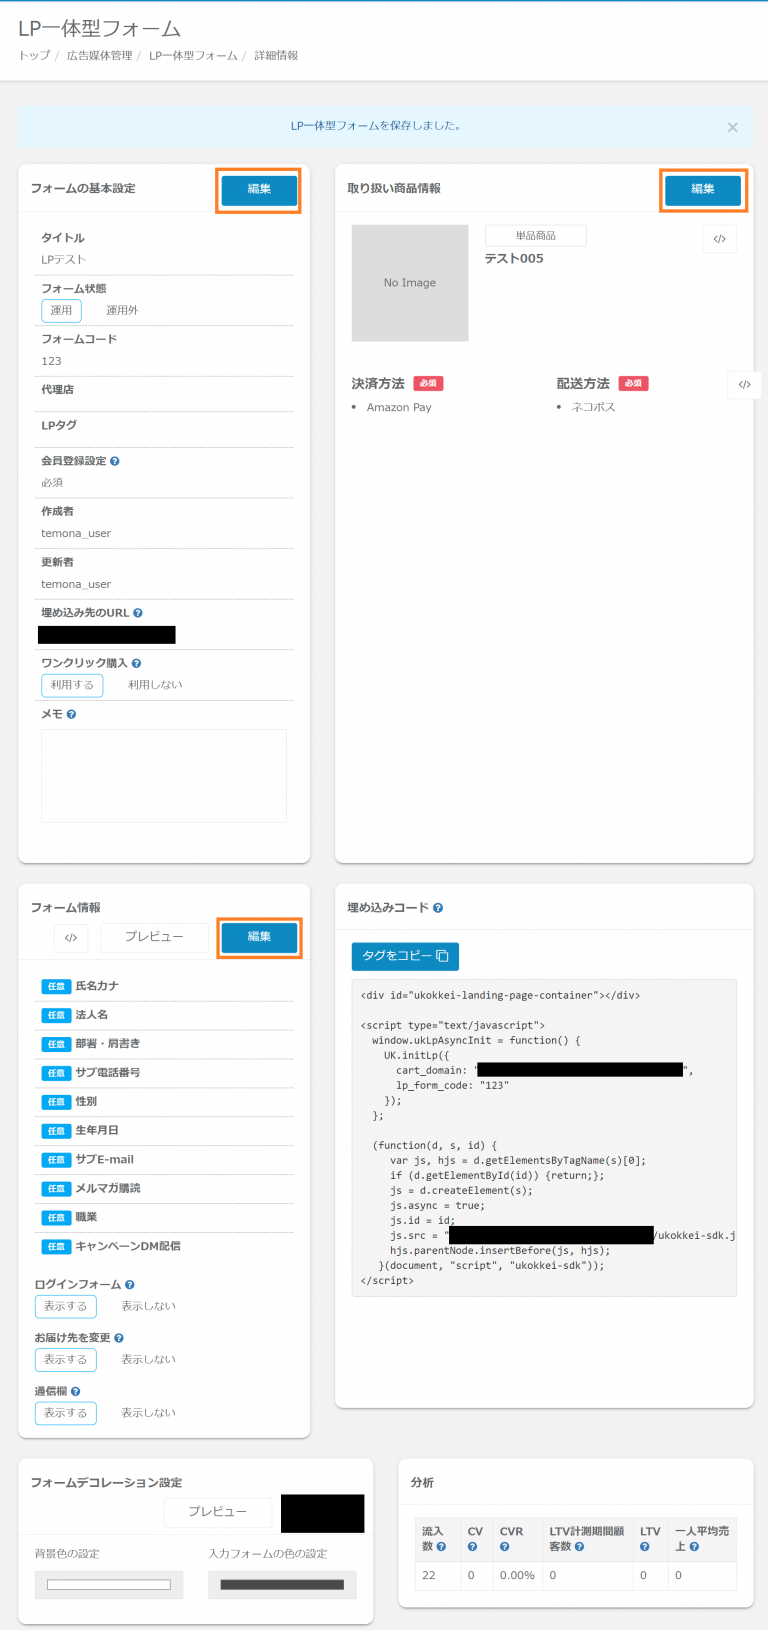Screen dimensions: 768x1630
Task: Click the code icon beside the product name
Action: point(719,239)
